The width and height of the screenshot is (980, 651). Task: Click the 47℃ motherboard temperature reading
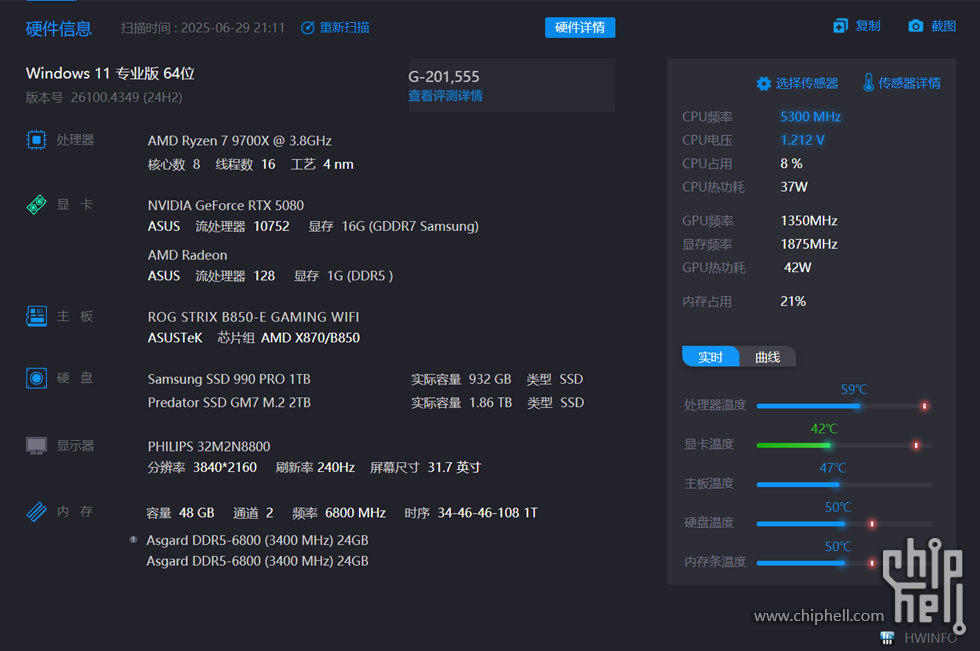pyautogui.click(x=832, y=468)
